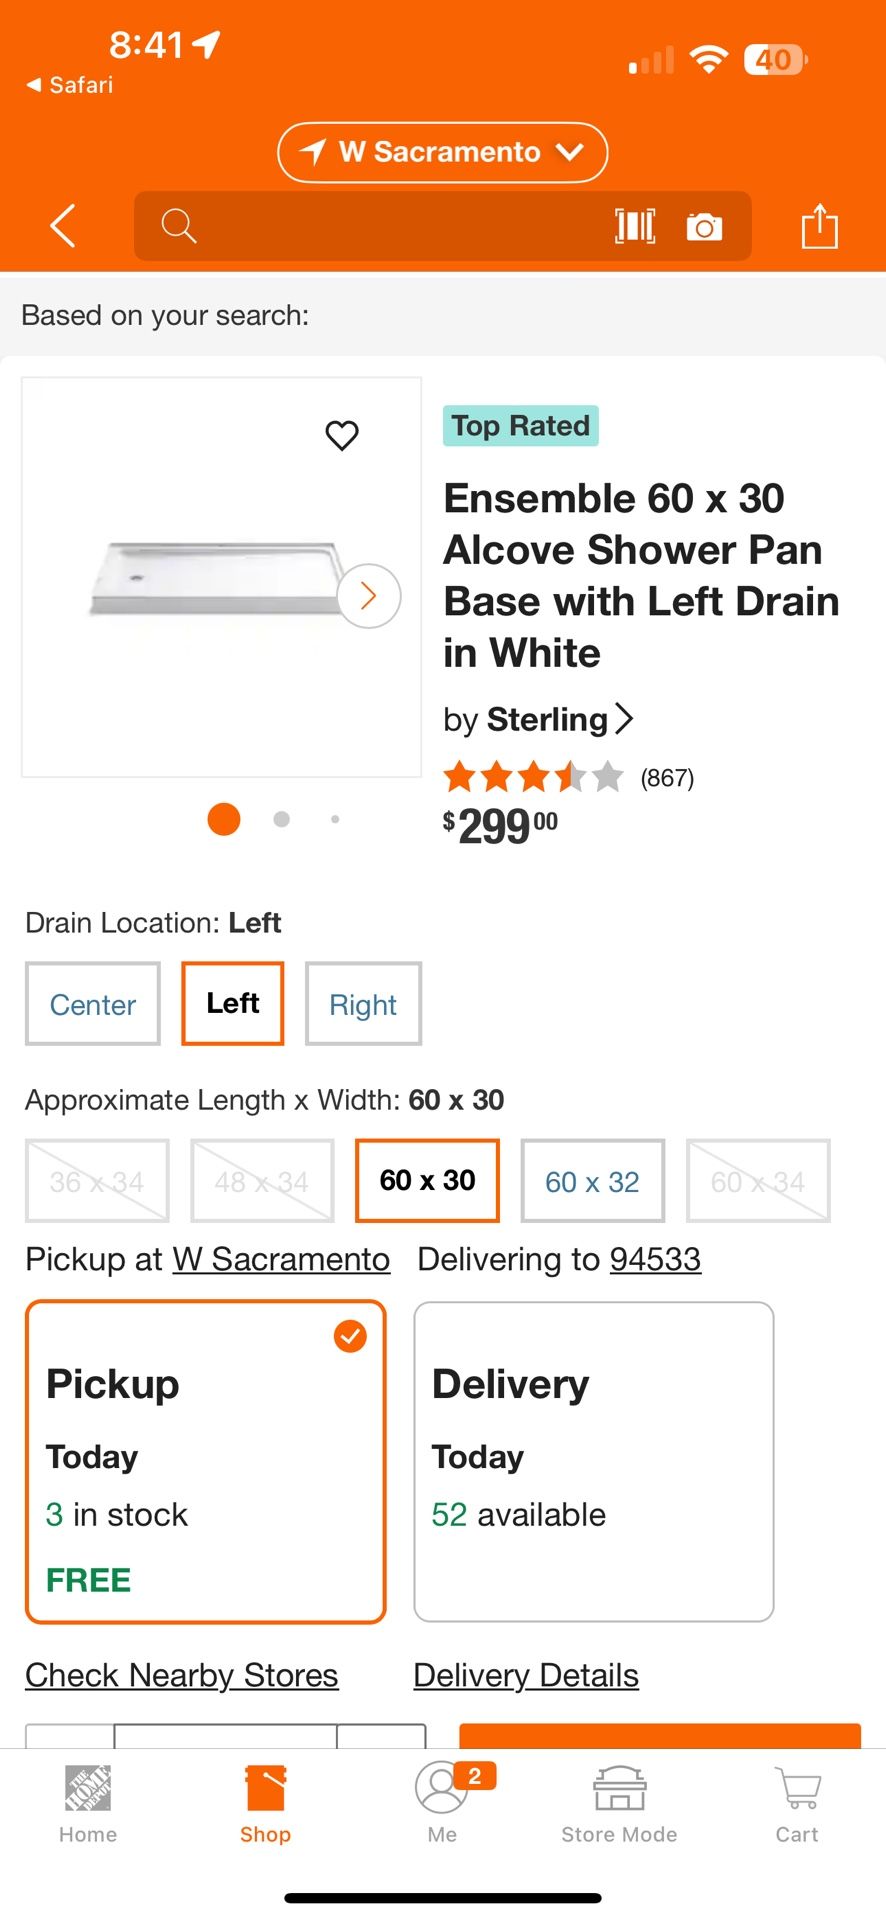This screenshot has width=886, height=1920.
Task: Navigate back using the back arrow
Action: (x=62, y=226)
